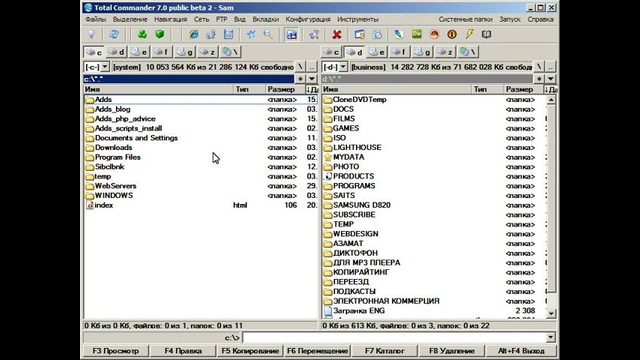The width and height of the screenshot is (640, 360).
Task: Open network neighborhood in left panel
Action: (x=231, y=52)
